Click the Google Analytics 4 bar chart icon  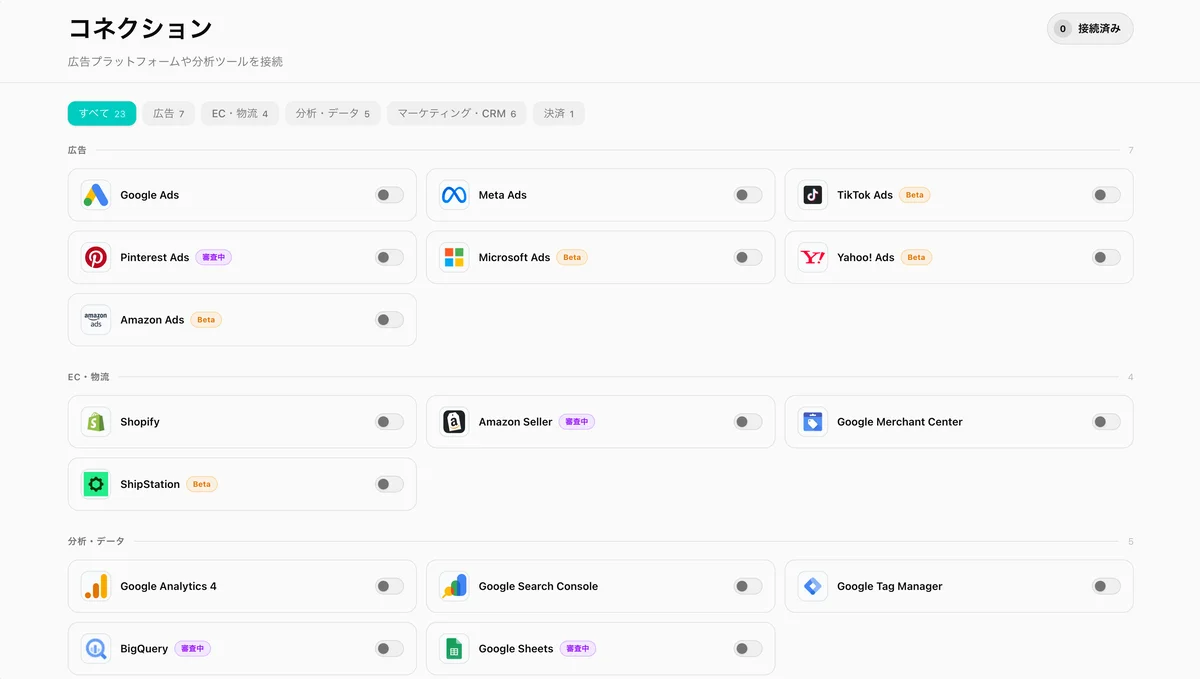[x=95, y=586]
